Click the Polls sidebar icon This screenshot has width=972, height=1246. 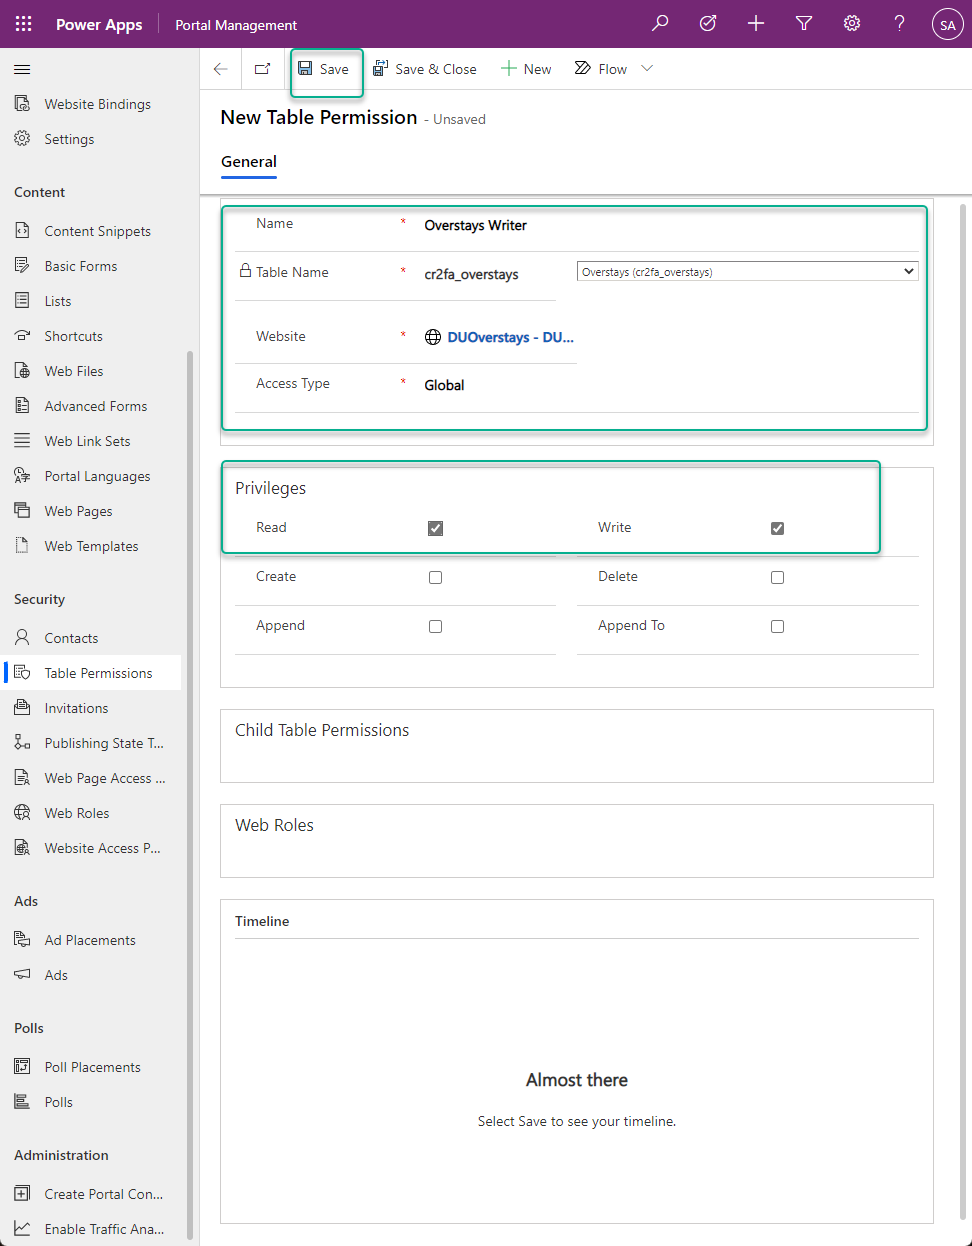tap(22, 1102)
